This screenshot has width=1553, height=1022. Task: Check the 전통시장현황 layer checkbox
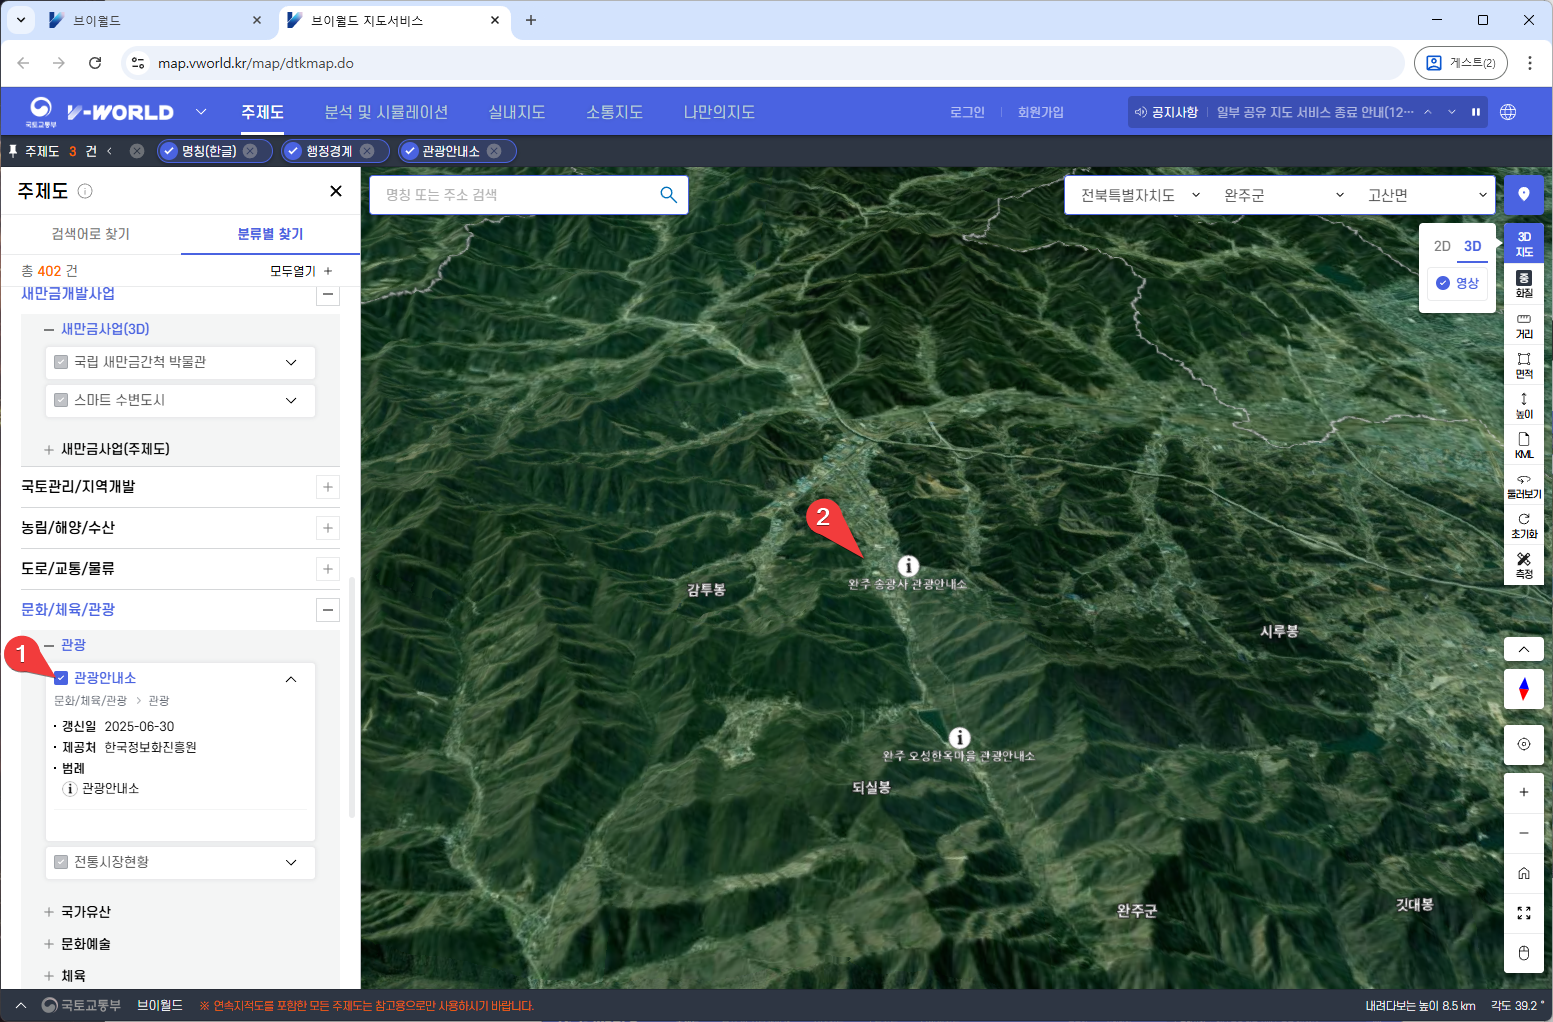(61, 862)
